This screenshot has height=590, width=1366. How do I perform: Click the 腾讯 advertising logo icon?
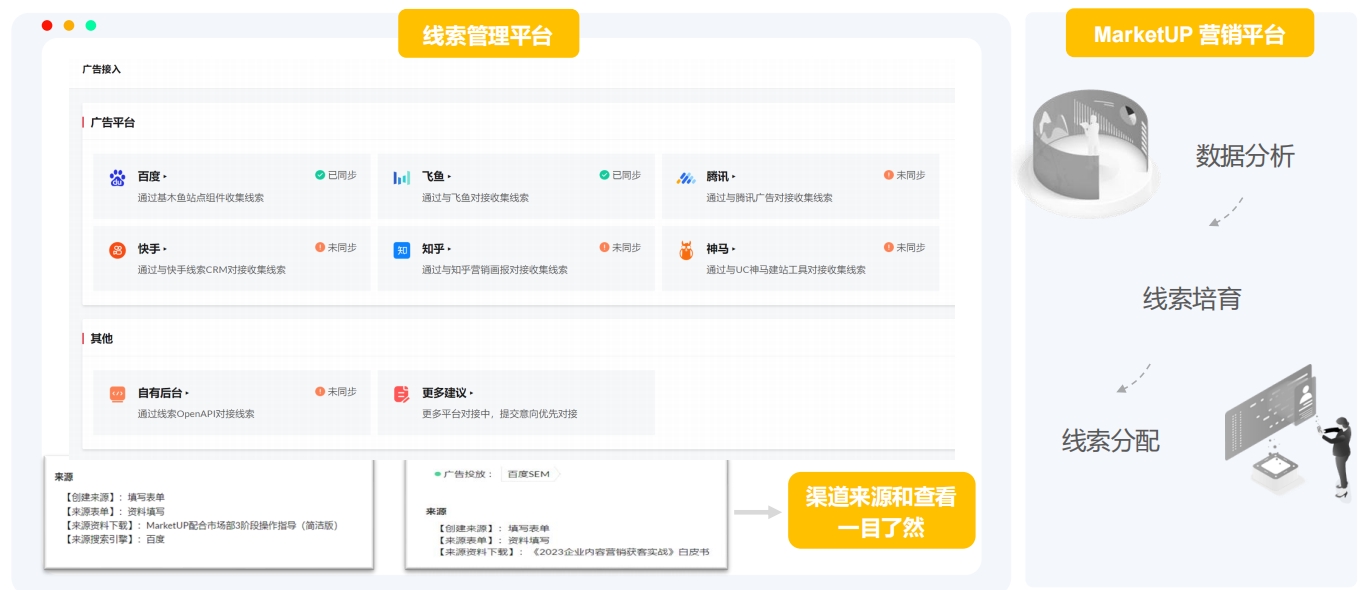click(686, 178)
